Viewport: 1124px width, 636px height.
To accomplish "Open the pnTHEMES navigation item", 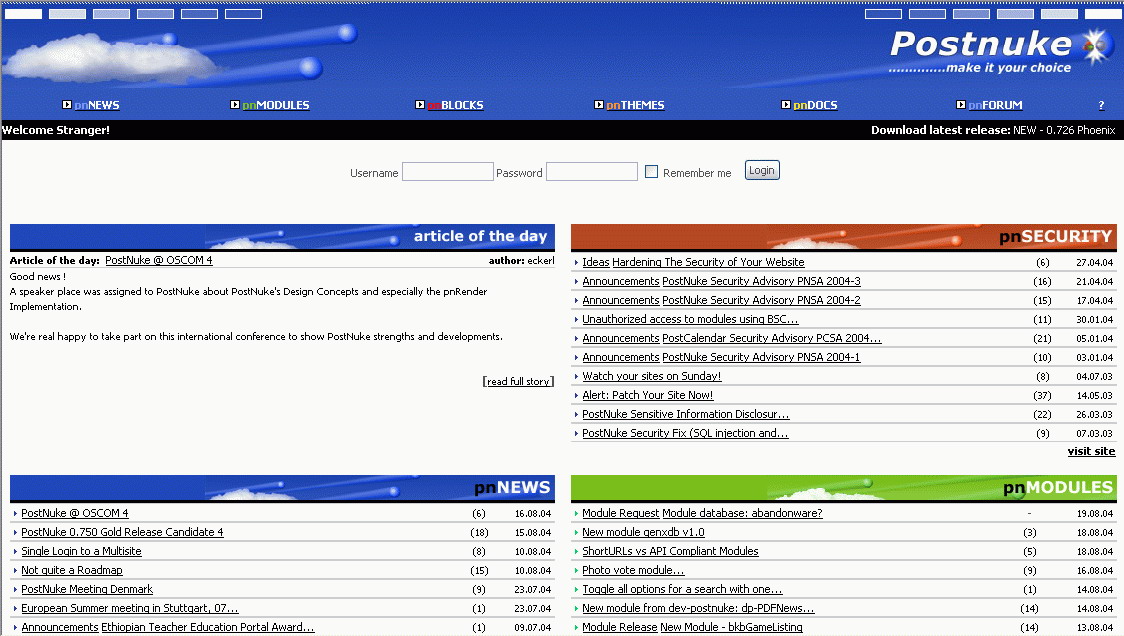I will pos(635,105).
